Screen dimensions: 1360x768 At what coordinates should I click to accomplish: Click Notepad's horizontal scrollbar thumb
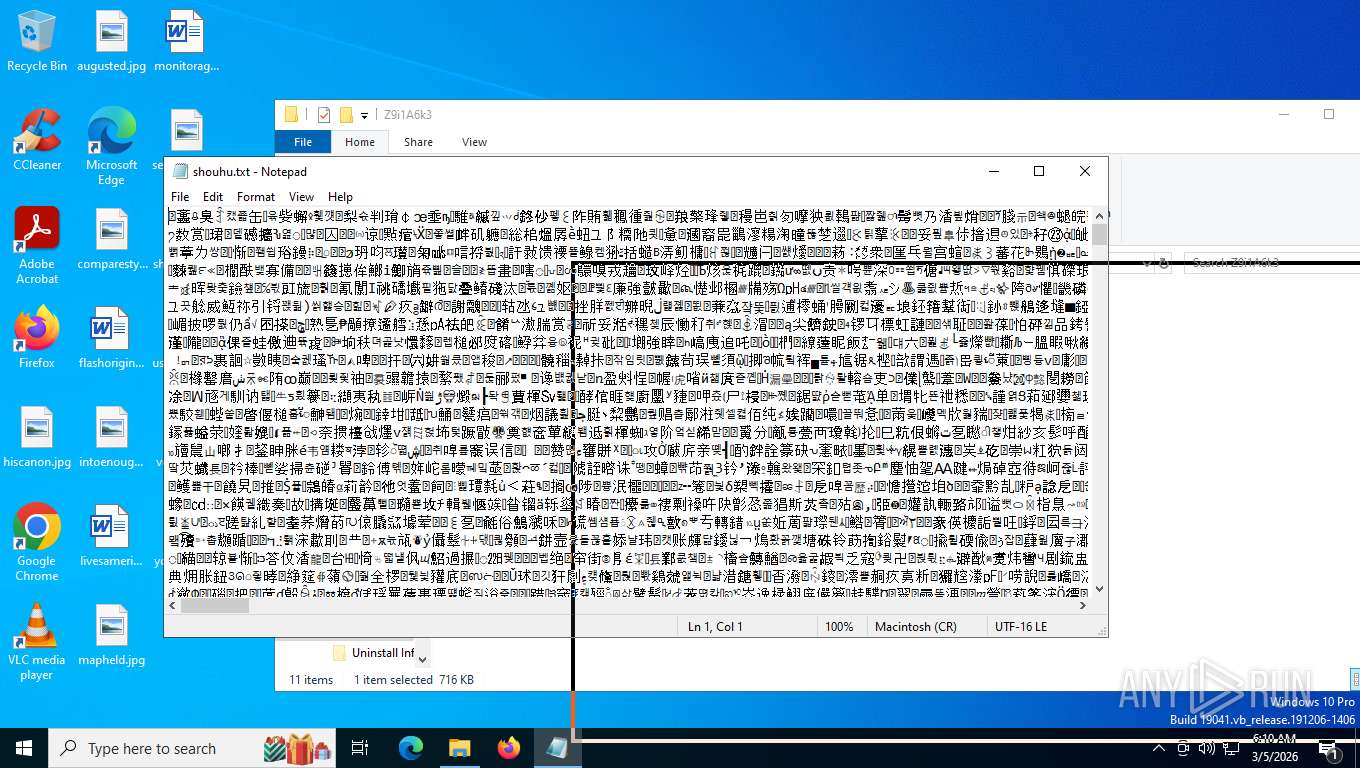(x=214, y=605)
